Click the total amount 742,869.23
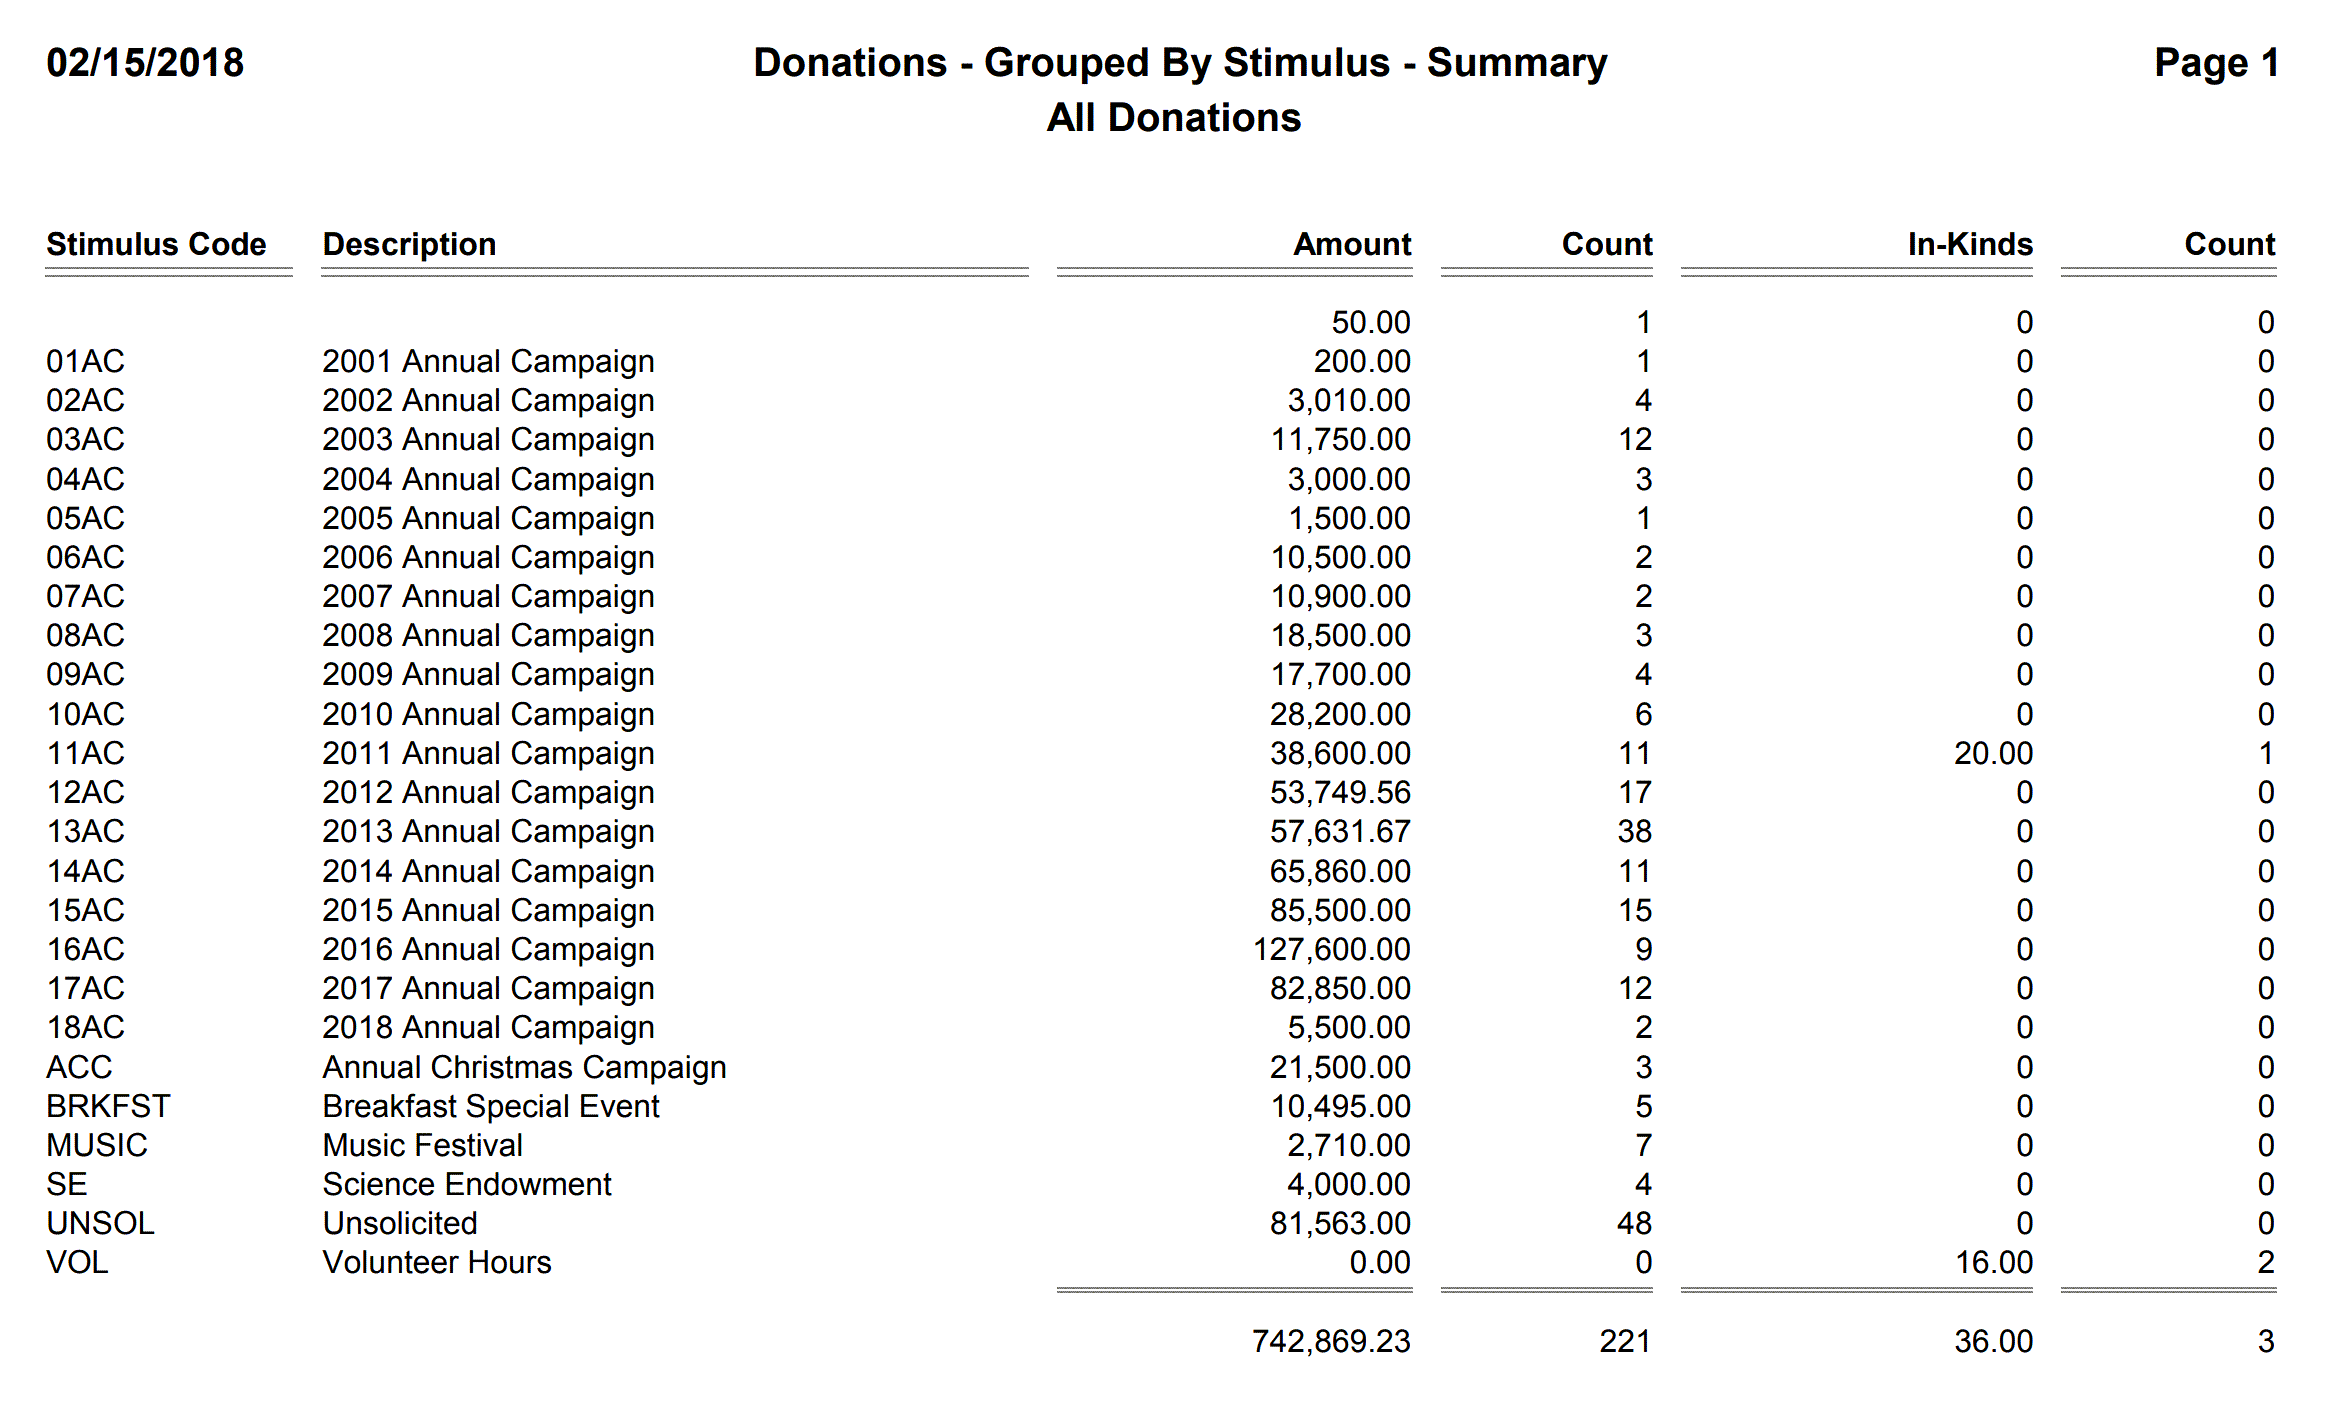Viewport: 2330px width, 1402px height. (1331, 1342)
